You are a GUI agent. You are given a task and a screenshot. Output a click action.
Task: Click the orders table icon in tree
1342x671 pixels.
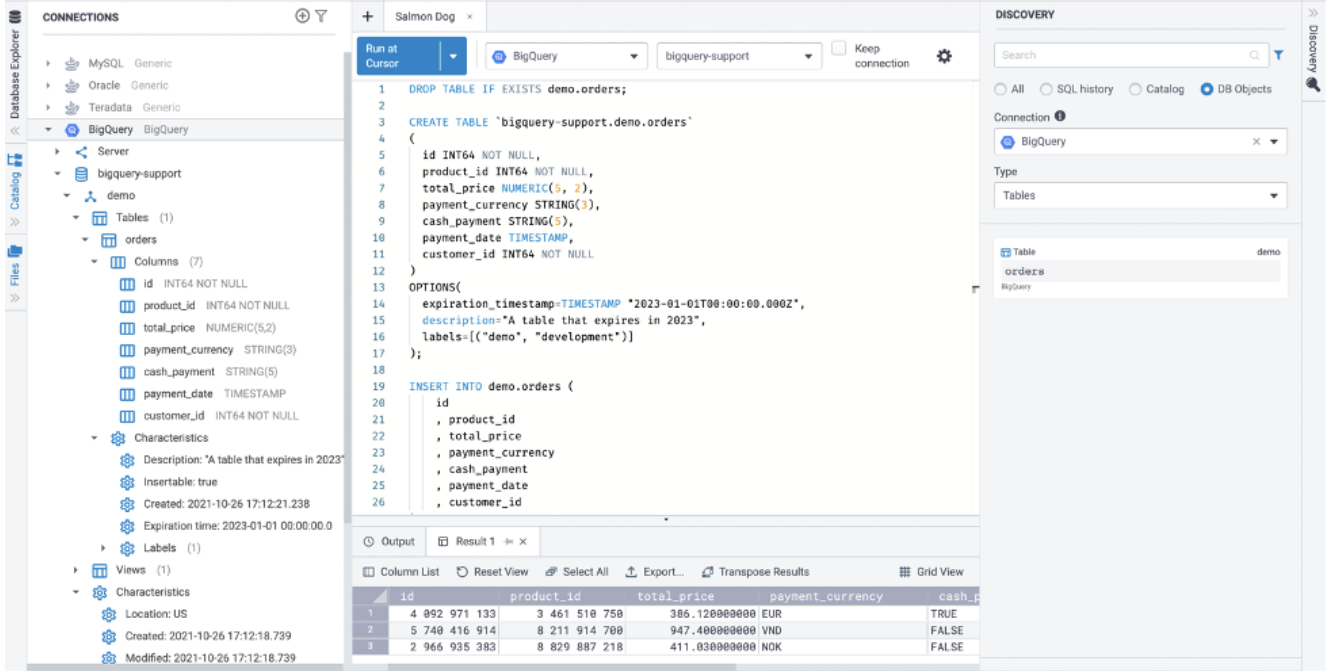(x=109, y=240)
